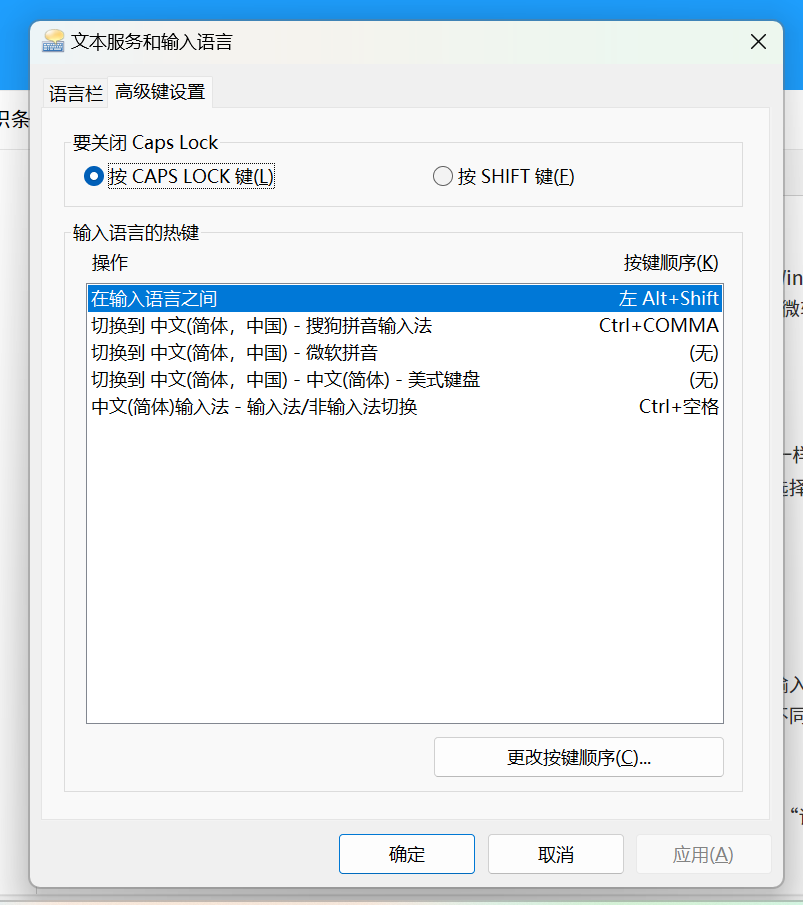Viewport: 803px width, 905px height.
Task: Click the Ctrl+空格 key sequence value
Action: (x=679, y=407)
